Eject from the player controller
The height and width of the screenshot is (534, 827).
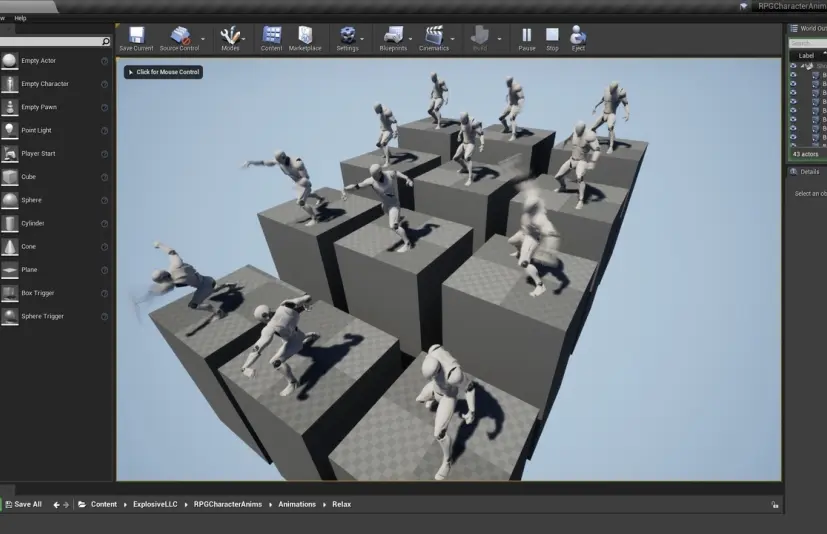pos(578,37)
